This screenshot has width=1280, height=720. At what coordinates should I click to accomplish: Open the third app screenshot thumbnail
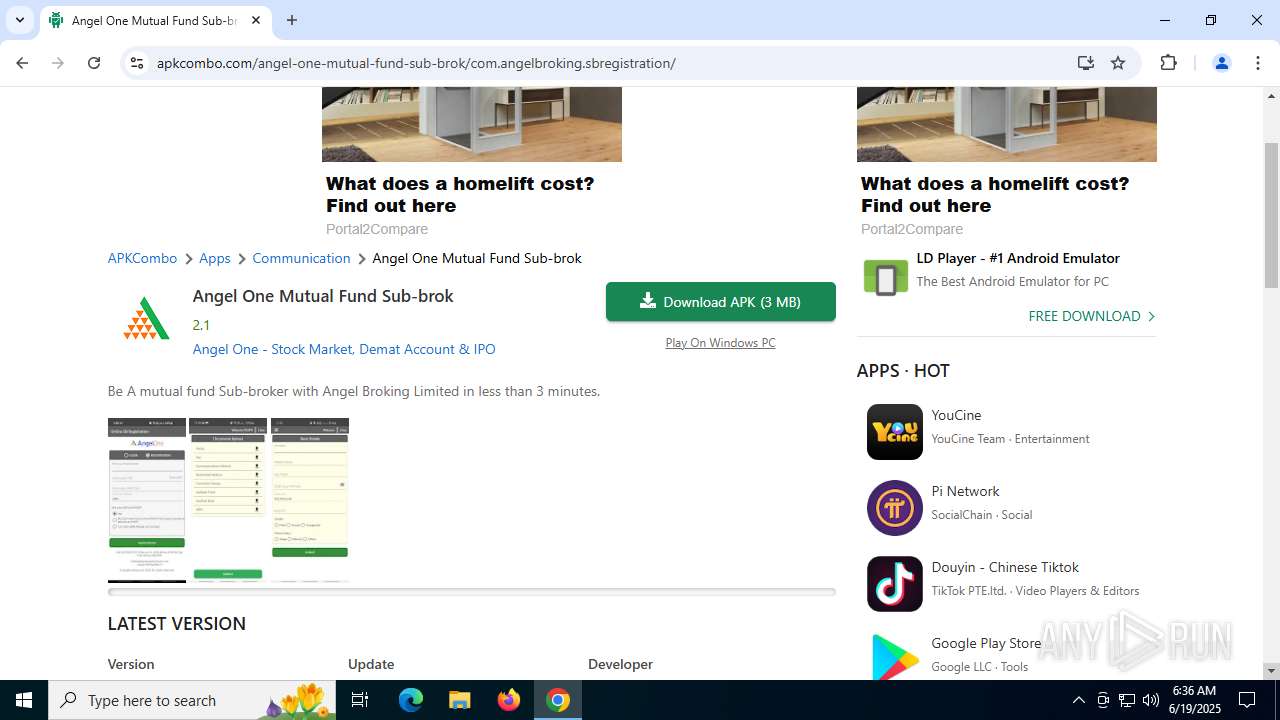pyautogui.click(x=310, y=500)
